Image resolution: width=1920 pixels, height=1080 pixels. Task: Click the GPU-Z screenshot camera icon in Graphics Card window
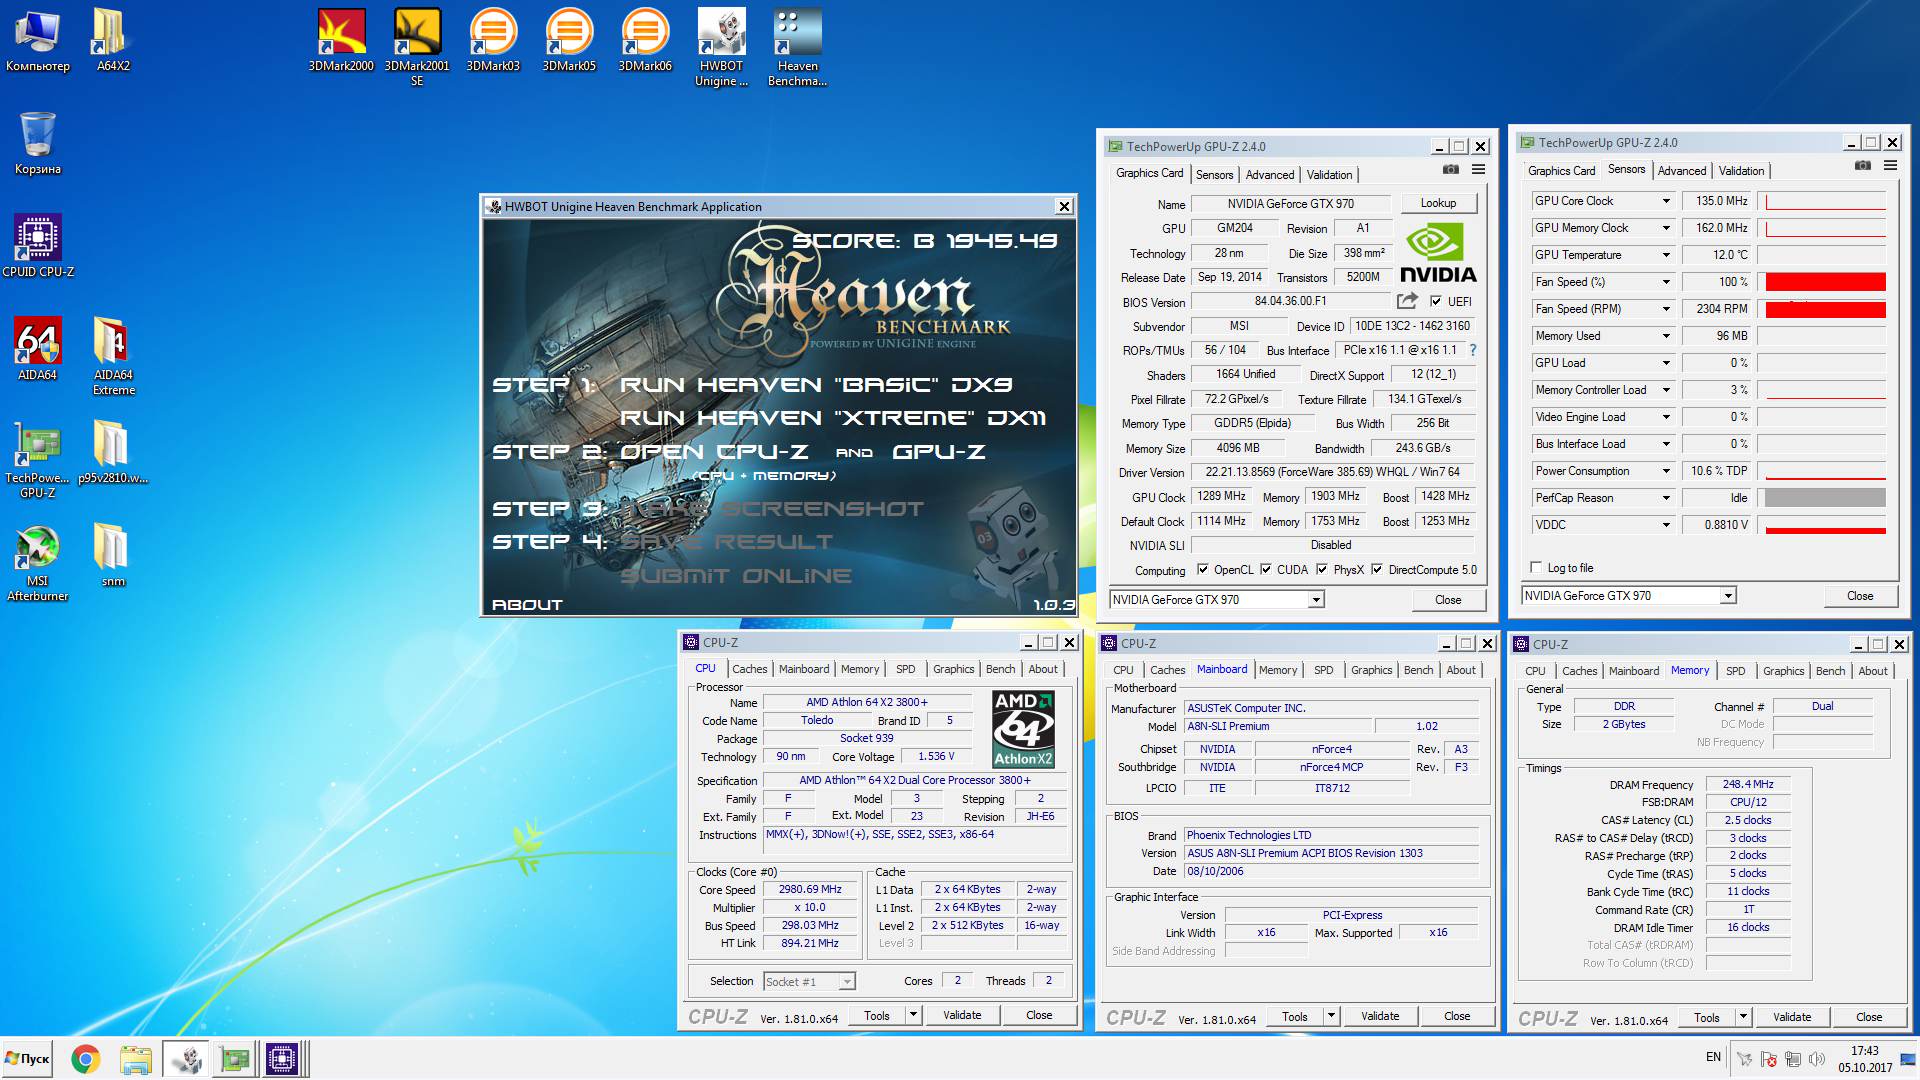point(1451,169)
